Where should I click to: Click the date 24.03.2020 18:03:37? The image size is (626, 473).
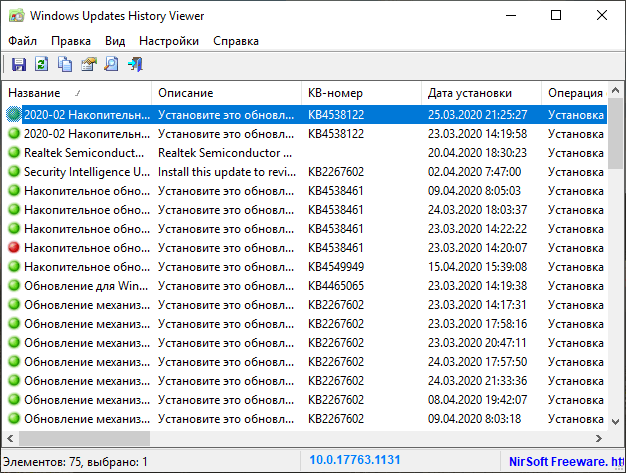[x=477, y=210]
